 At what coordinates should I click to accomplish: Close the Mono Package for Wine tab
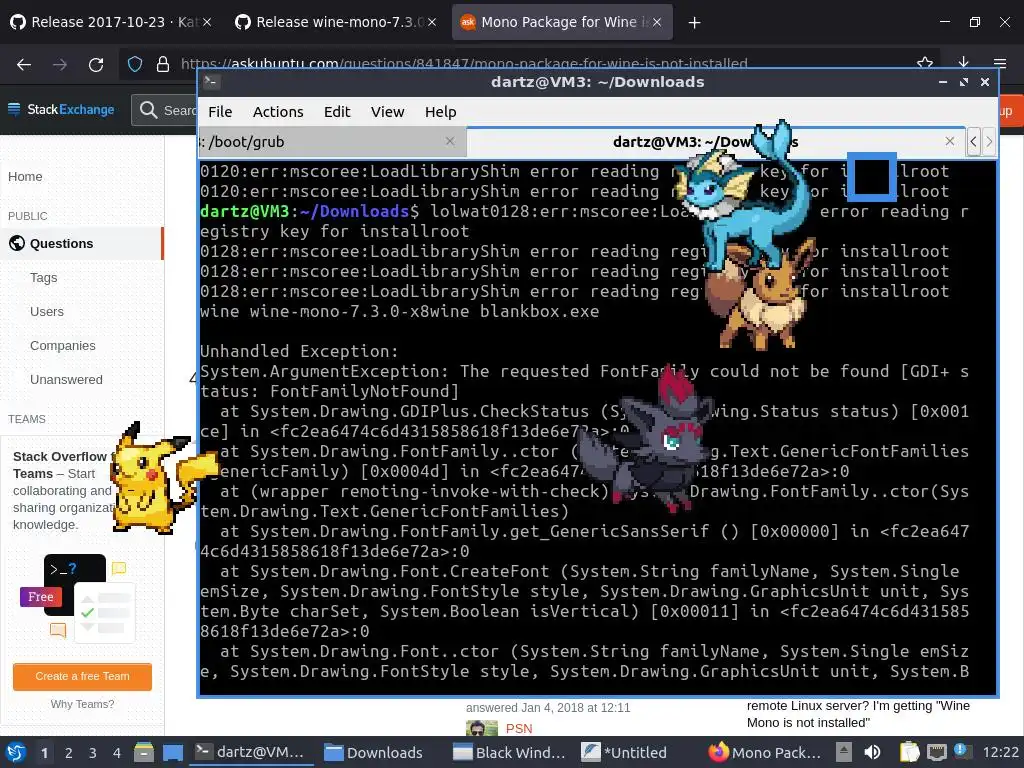coord(657,22)
